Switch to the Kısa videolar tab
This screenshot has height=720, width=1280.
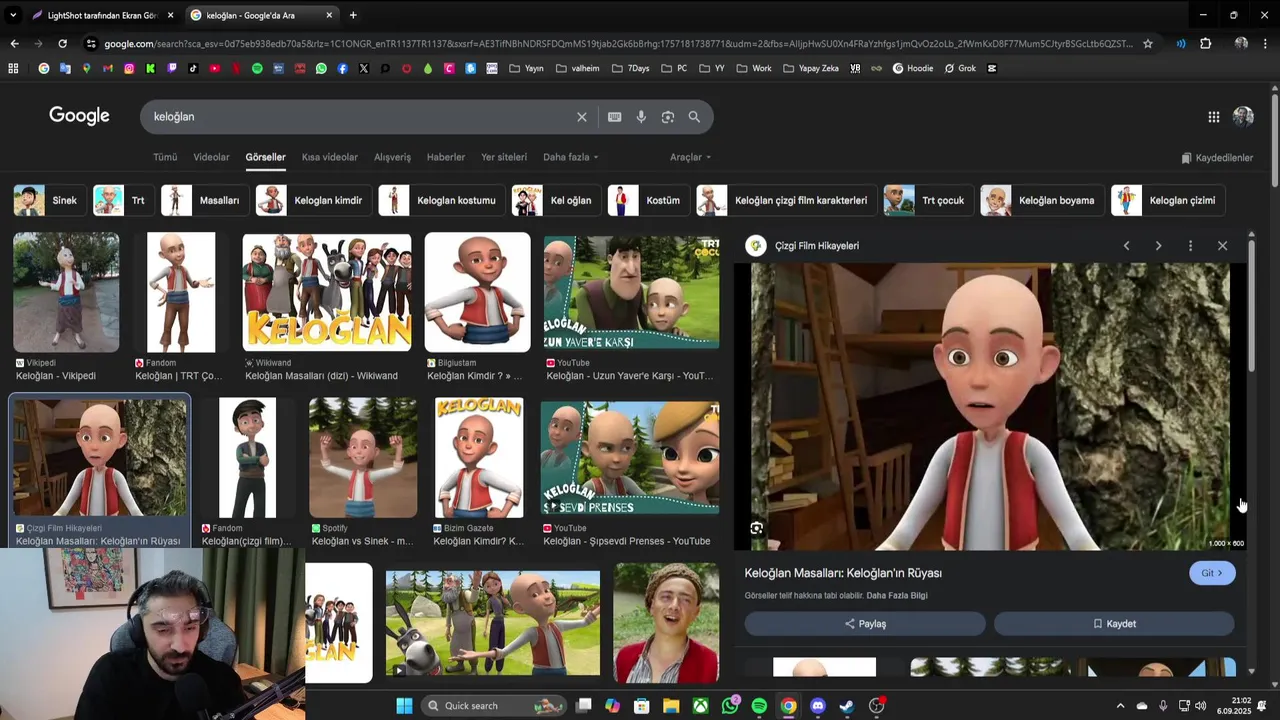tap(330, 158)
